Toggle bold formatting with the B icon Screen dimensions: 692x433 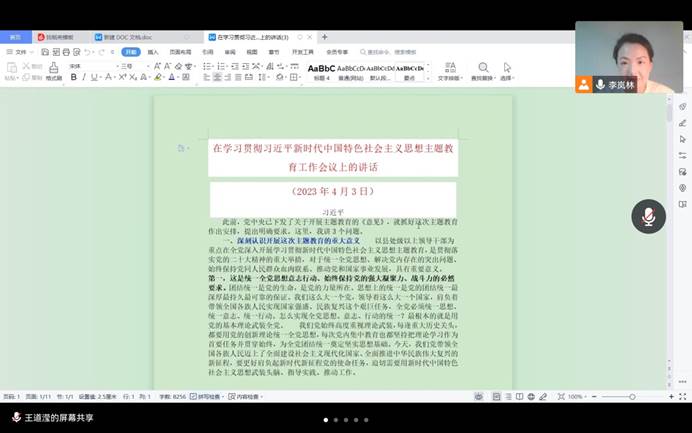[x=73, y=77]
